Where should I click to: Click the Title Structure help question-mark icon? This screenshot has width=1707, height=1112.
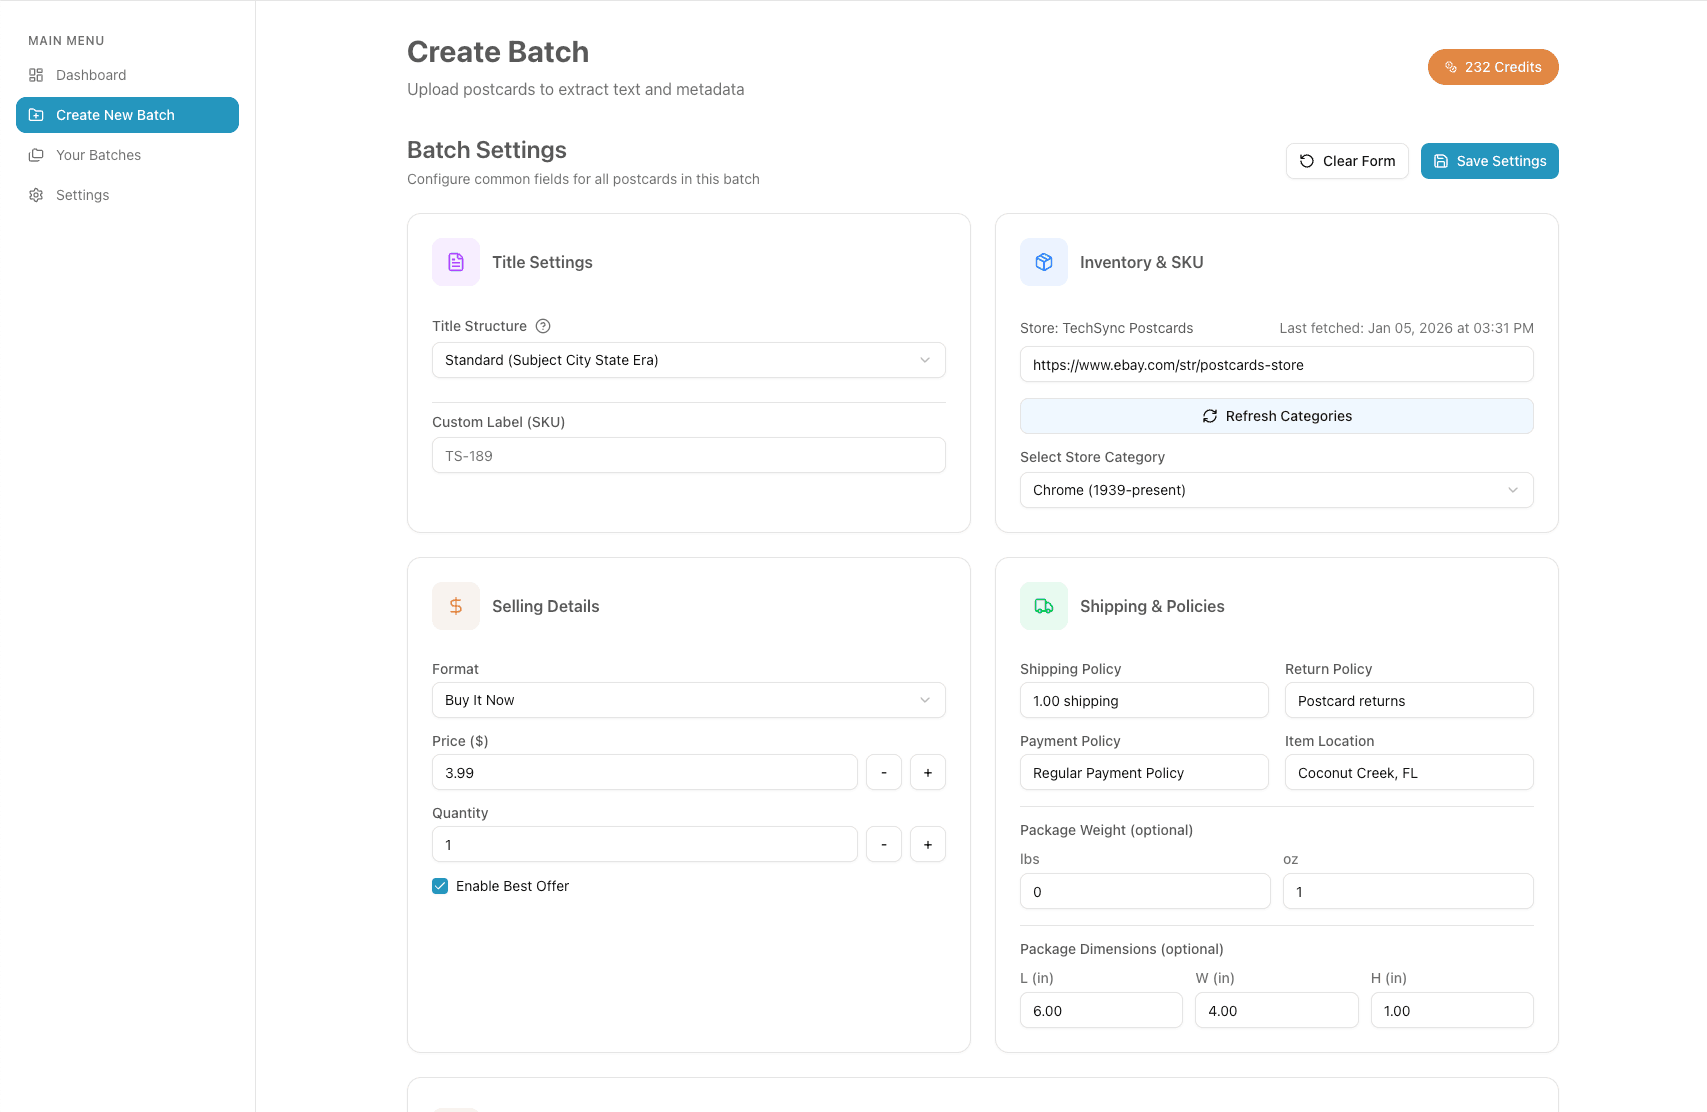tap(543, 326)
